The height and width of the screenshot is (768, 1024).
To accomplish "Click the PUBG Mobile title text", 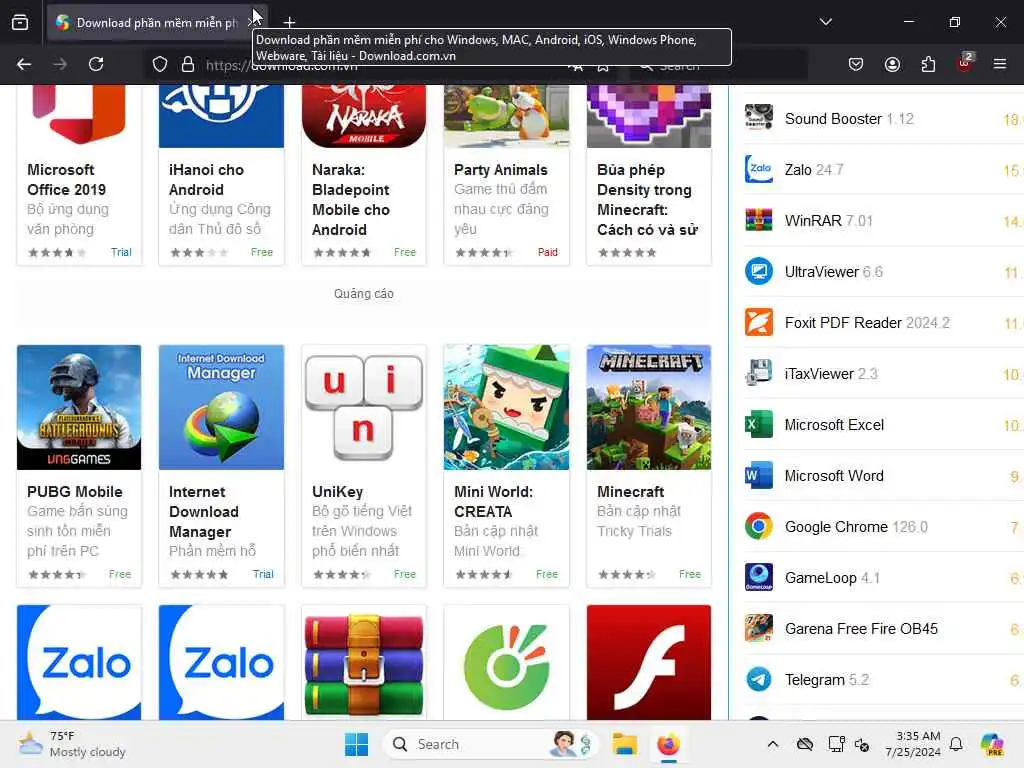I will 74,492.
